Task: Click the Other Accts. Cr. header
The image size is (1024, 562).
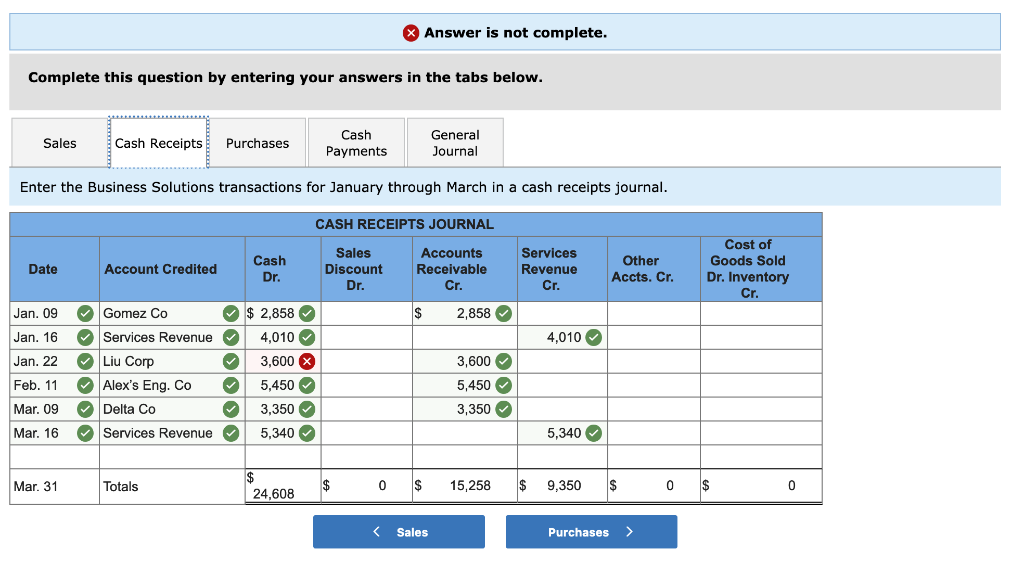Action: [x=654, y=269]
